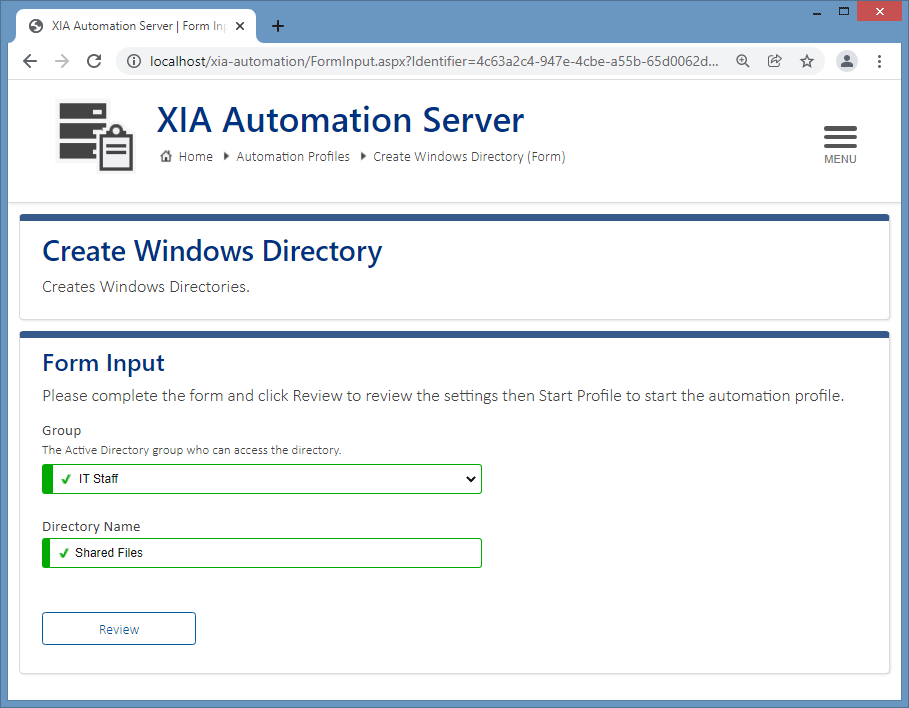The image size is (909, 708).
Task: Open the MENU hamburger icon
Action: [840, 138]
